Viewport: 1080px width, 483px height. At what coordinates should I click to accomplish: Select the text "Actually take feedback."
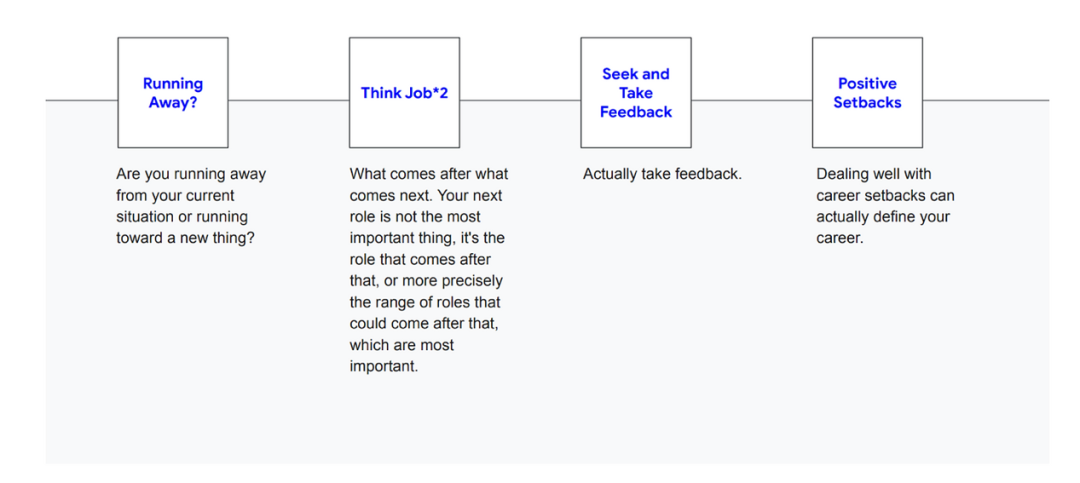pos(663,174)
